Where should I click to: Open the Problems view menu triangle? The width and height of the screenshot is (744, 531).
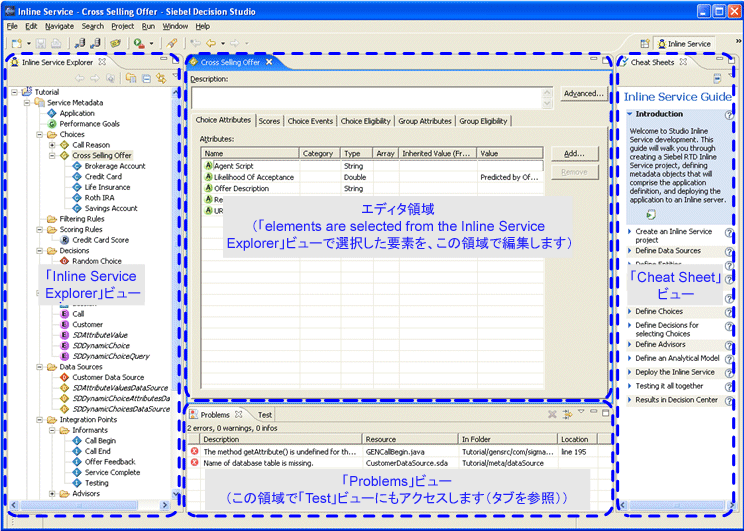pos(581,412)
